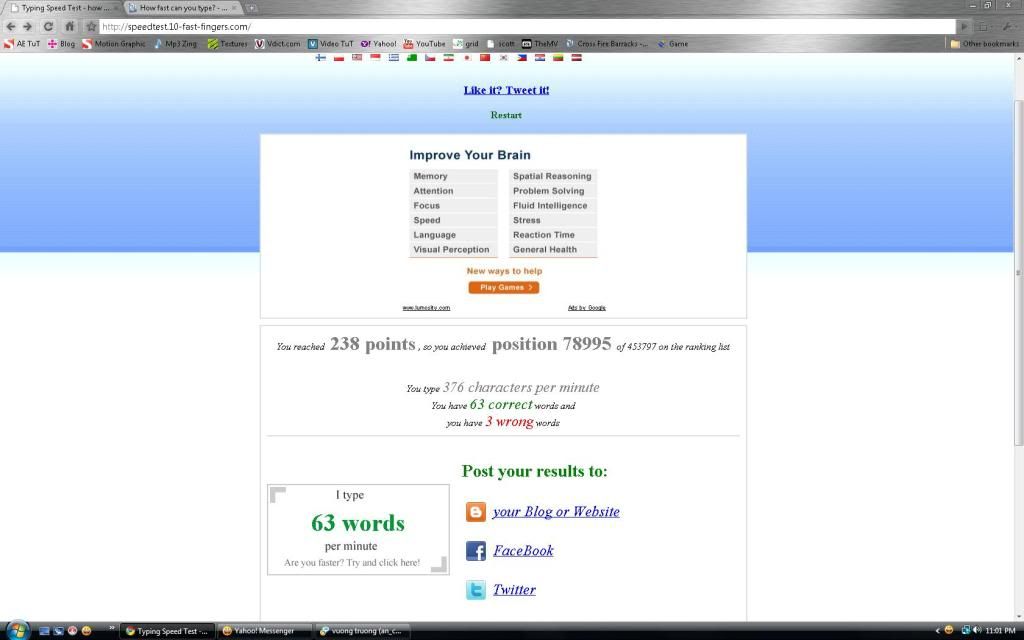Image resolution: width=1024 pixels, height=640 pixels.
Task: Click the bookmark star icon
Action: point(91,27)
